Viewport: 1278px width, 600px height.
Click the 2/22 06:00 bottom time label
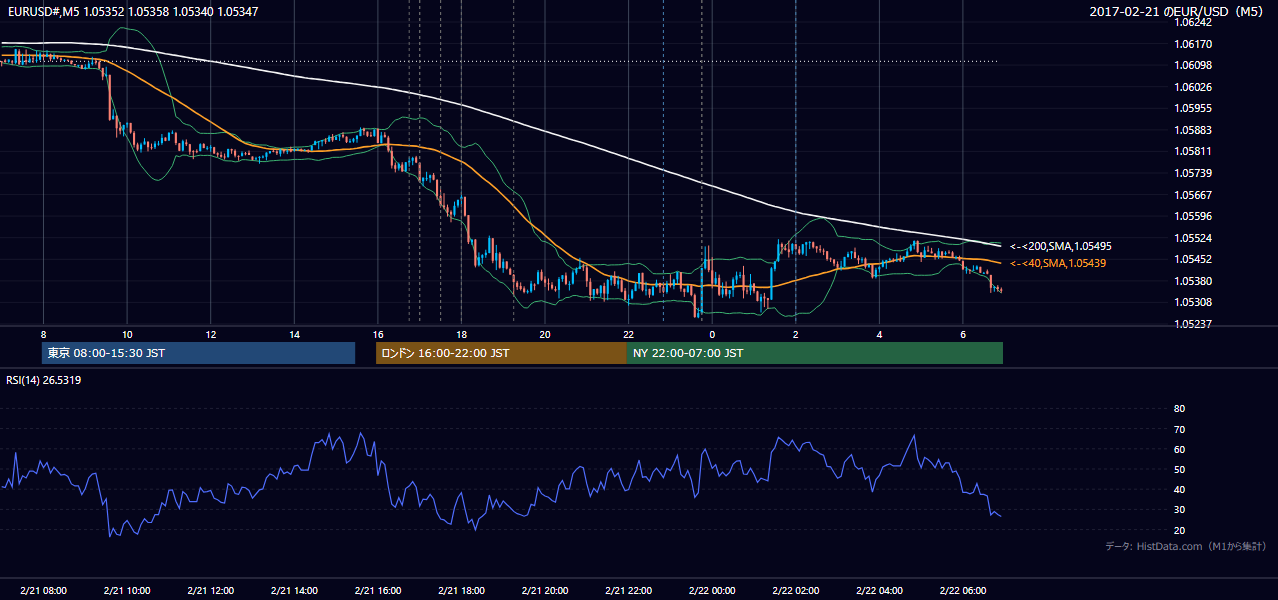pyautogui.click(x=962, y=591)
